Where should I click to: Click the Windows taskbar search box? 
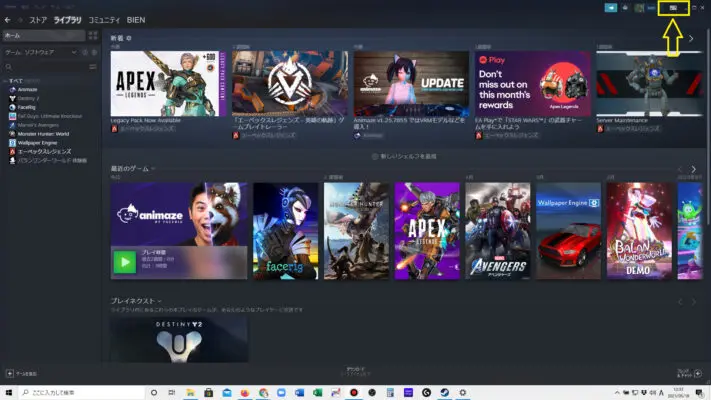click(x=82, y=393)
